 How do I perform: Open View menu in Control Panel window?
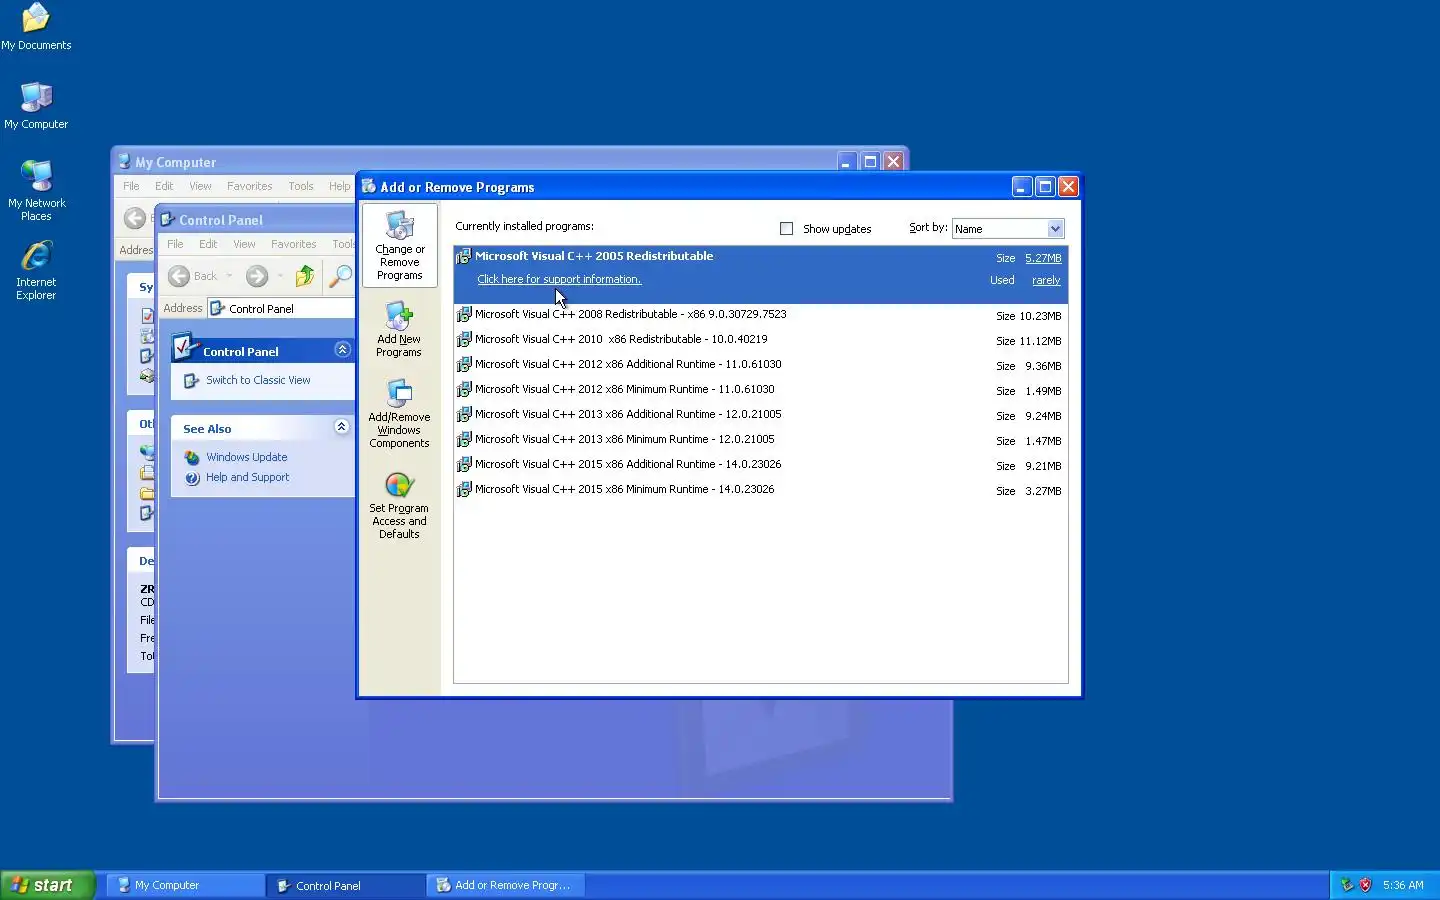click(244, 244)
